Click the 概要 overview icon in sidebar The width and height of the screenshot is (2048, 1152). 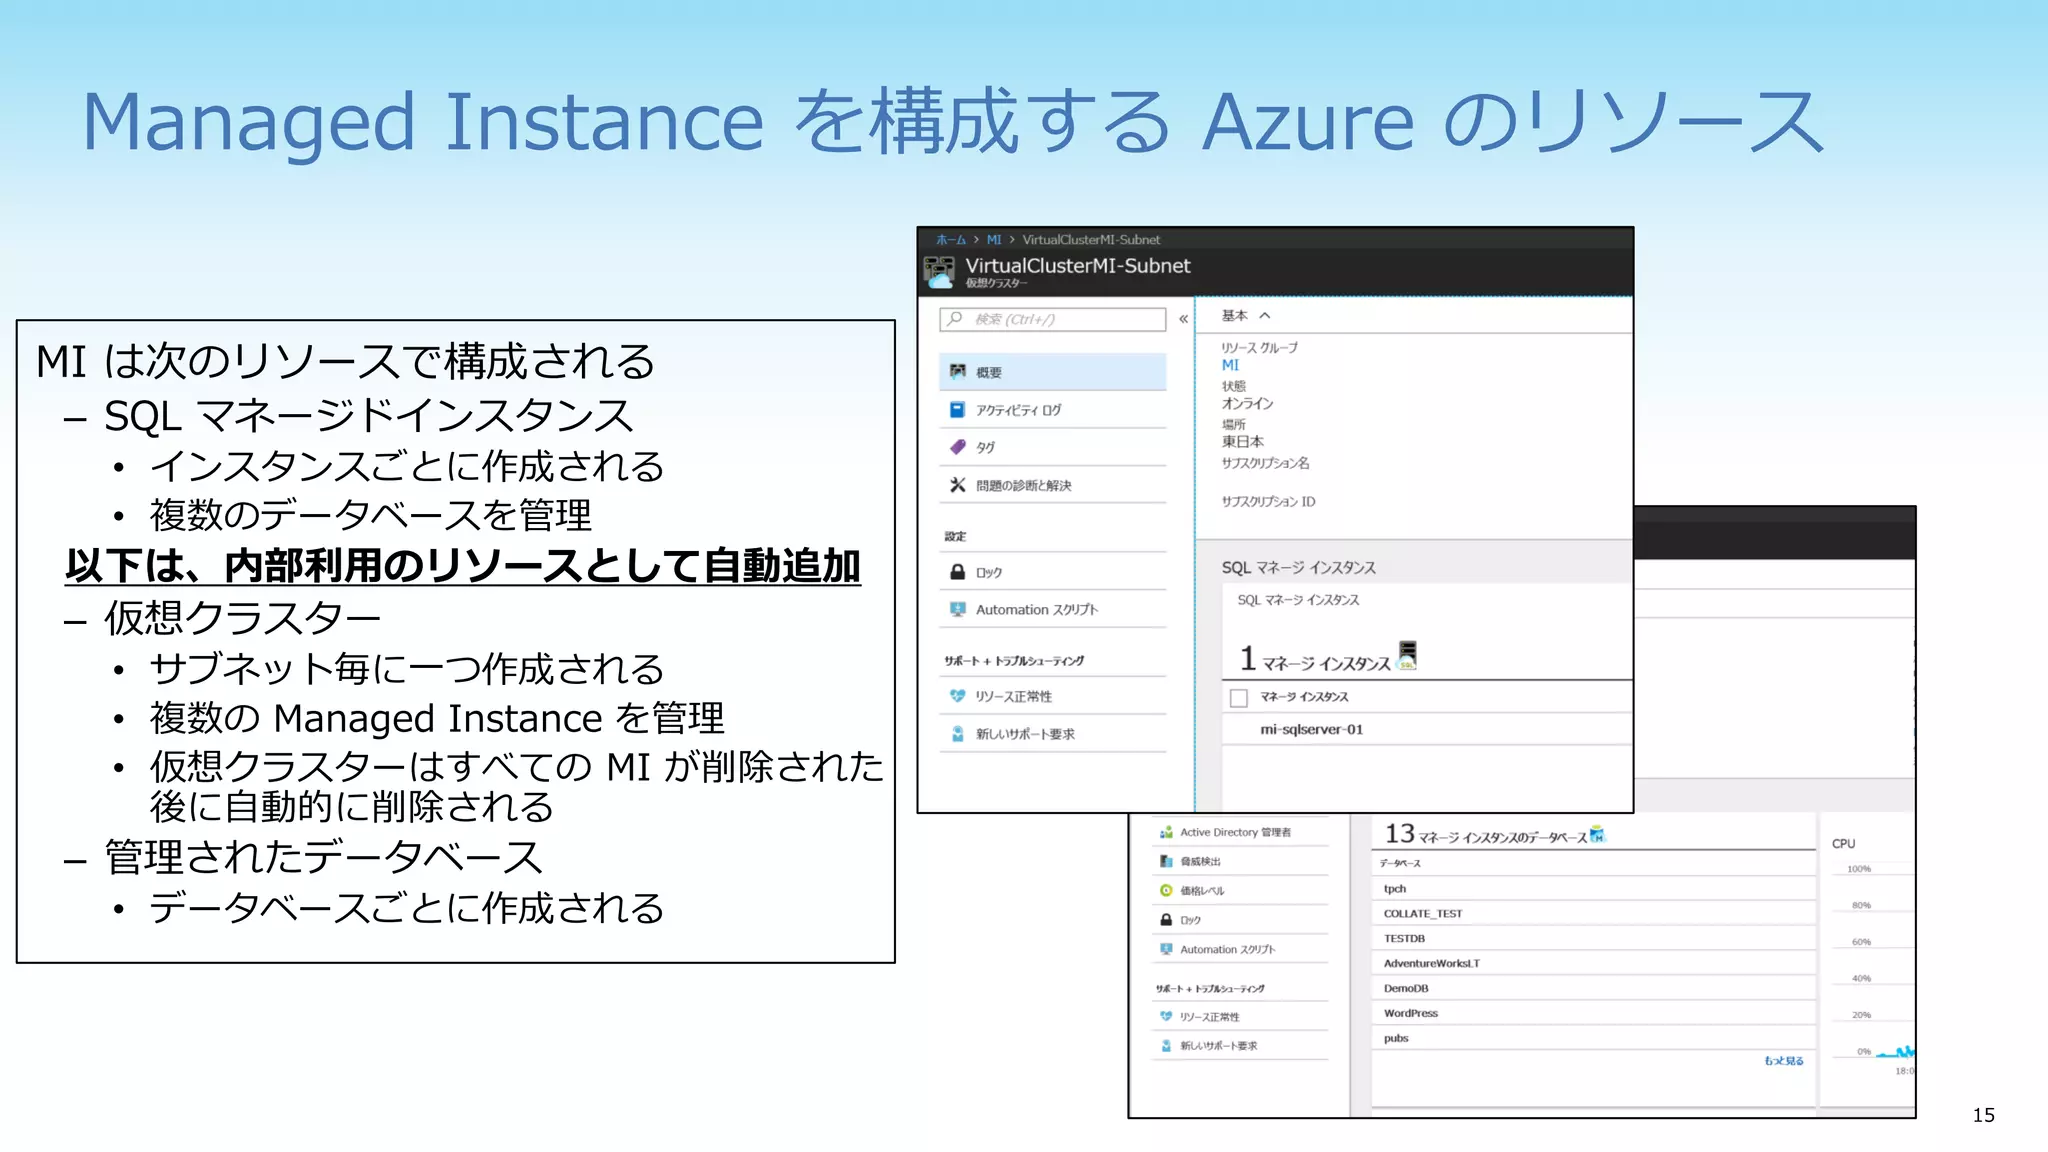957,371
